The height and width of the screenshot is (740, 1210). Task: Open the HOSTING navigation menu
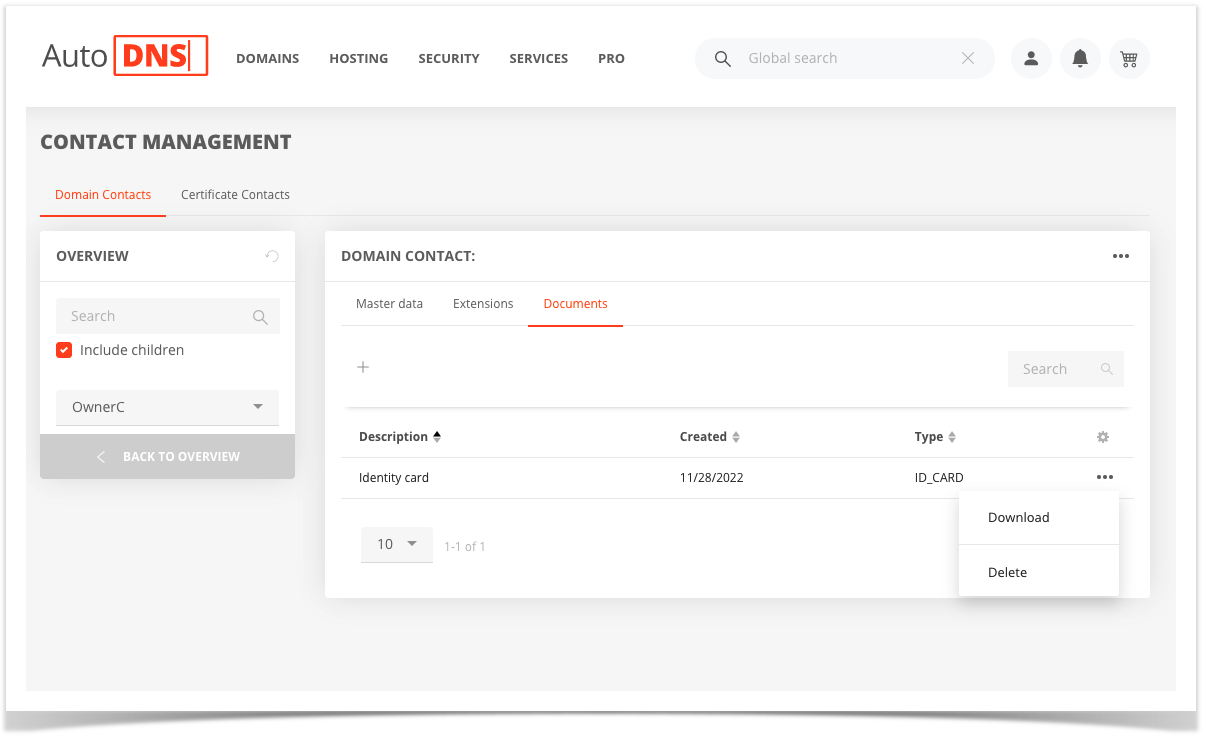[x=359, y=59]
